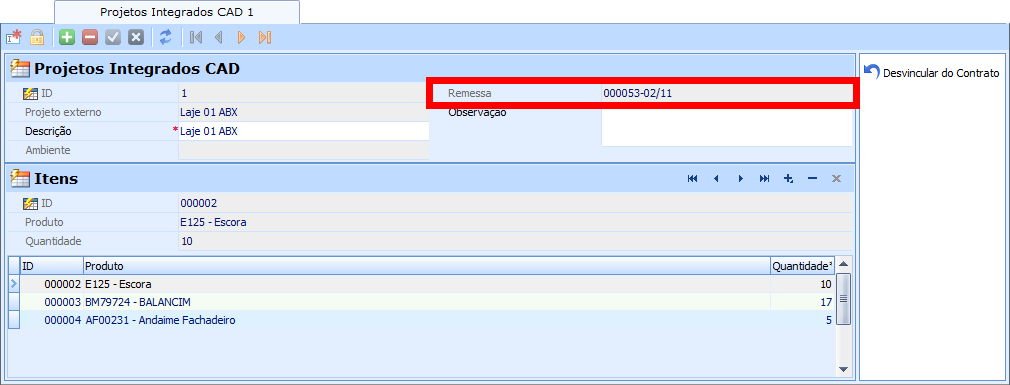Click the green add record icon
Screen dimensions: 1010x385
point(67,37)
